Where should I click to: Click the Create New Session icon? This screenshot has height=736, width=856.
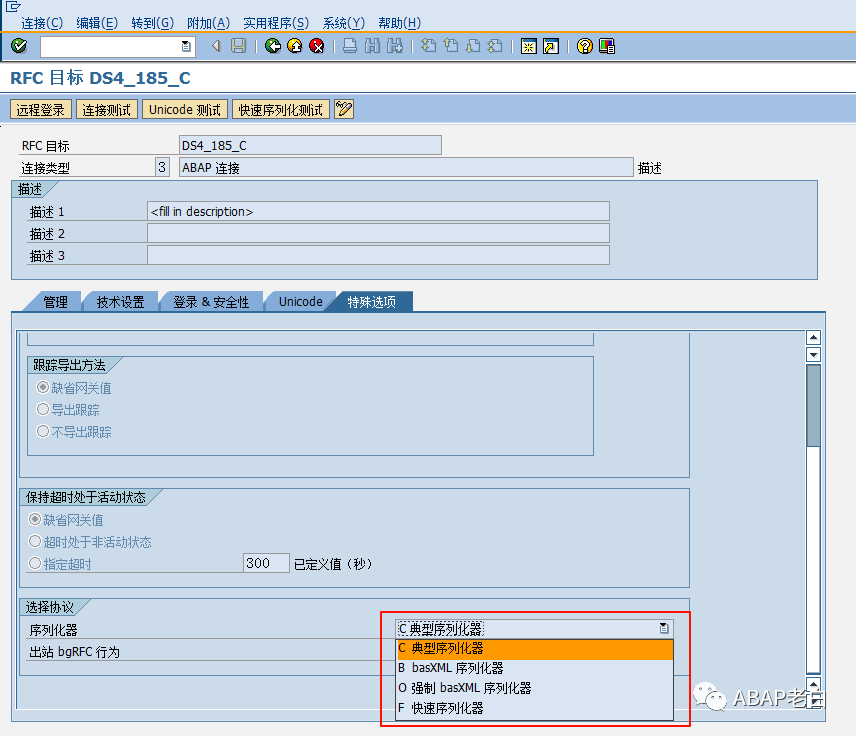tap(528, 46)
